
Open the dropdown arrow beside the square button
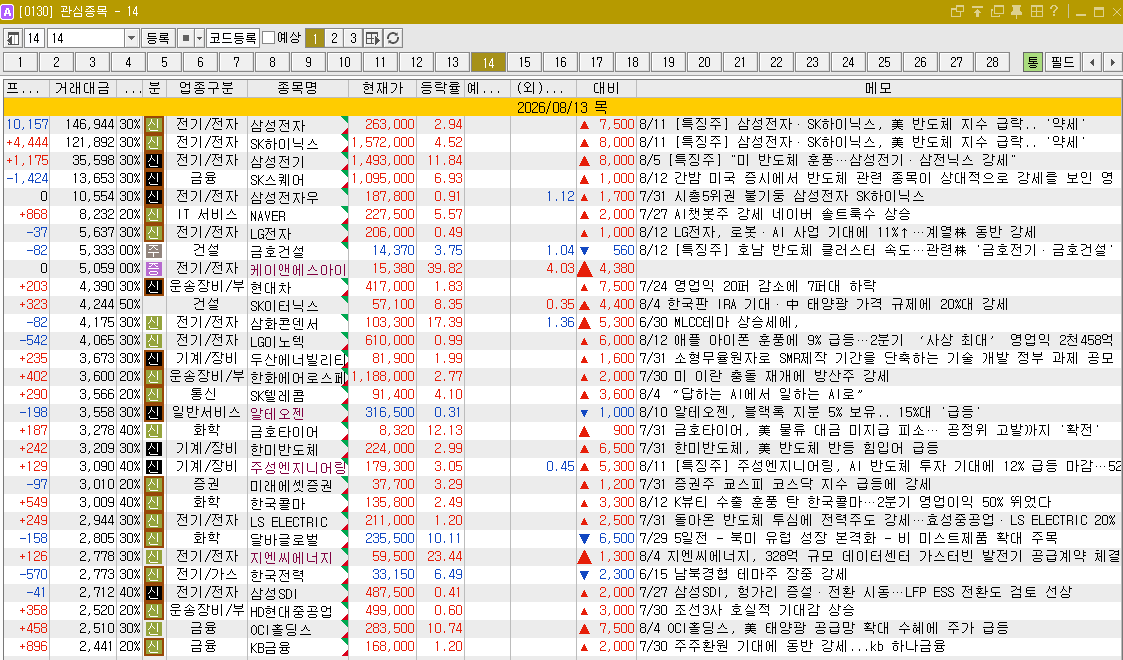[199, 38]
